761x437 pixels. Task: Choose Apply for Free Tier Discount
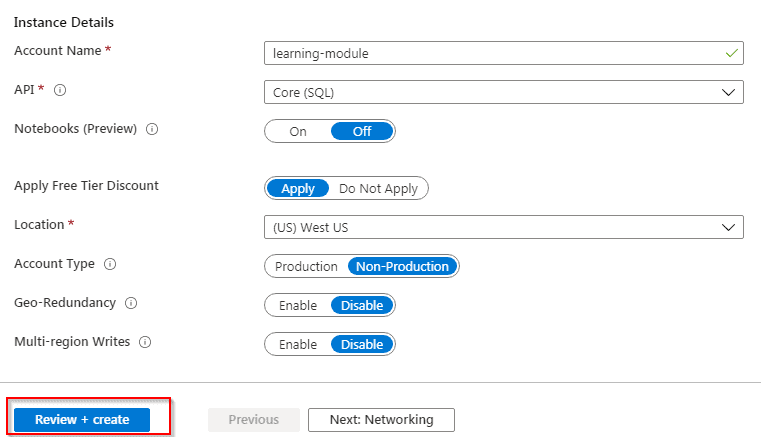pyautogui.click(x=298, y=188)
